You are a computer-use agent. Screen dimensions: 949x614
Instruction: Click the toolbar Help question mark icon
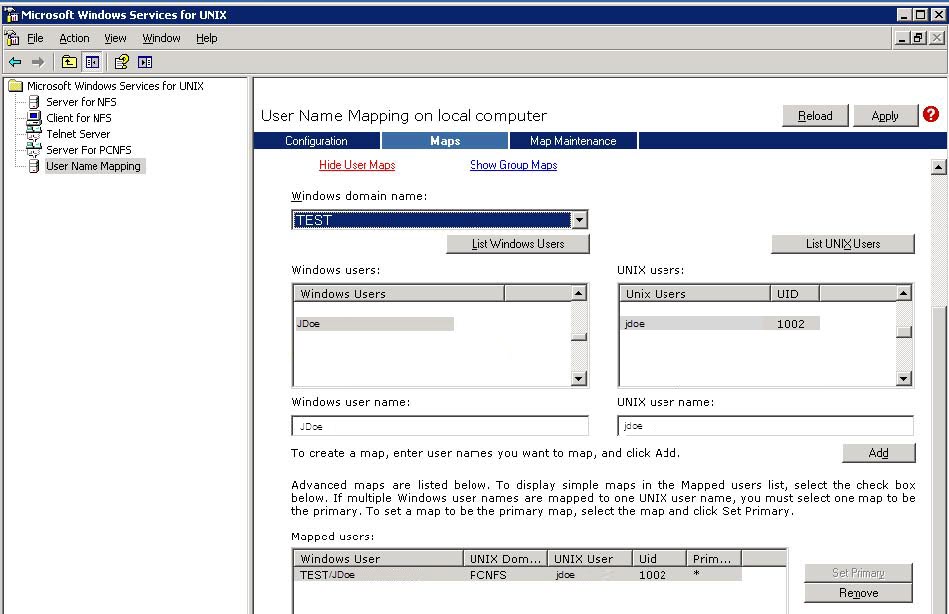[122, 62]
